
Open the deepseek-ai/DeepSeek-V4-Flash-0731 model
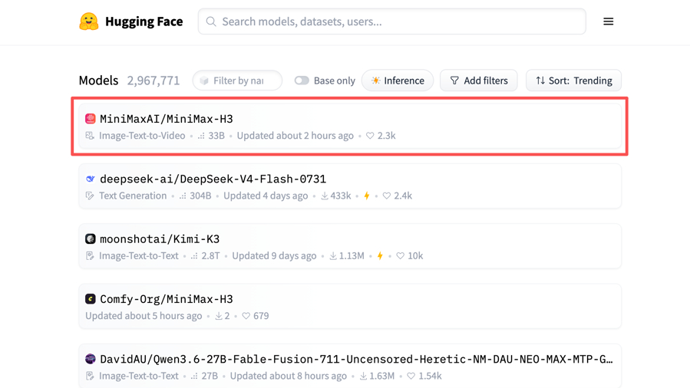click(x=213, y=179)
